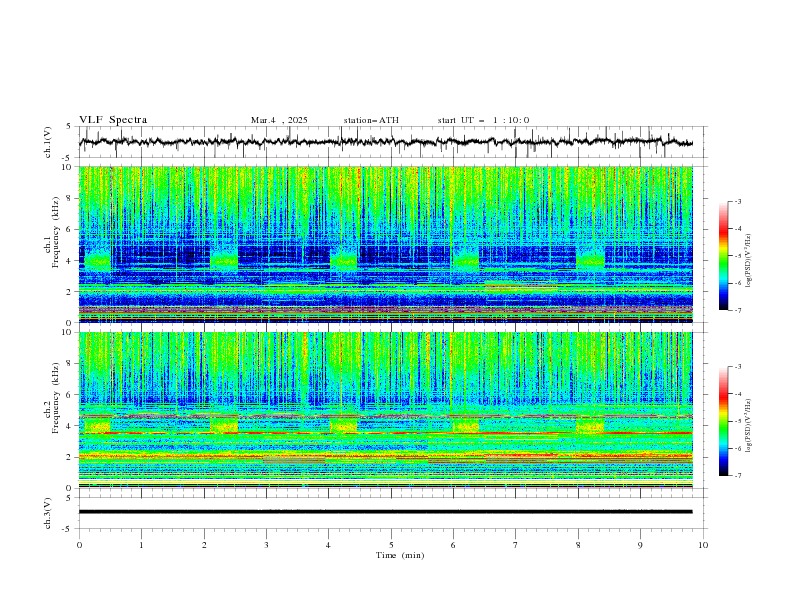
Task: Click the "station=ATH" label
Action: [x=371, y=120]
